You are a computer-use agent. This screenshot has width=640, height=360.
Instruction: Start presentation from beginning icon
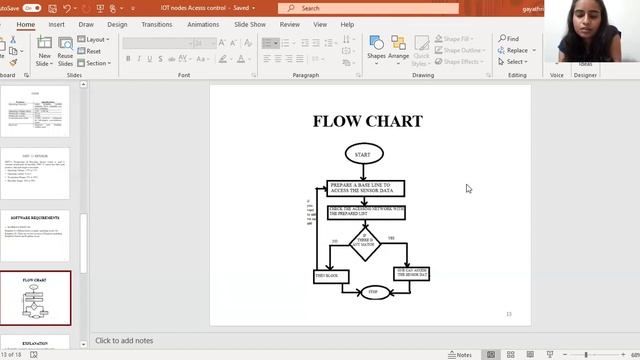[100, 8]
